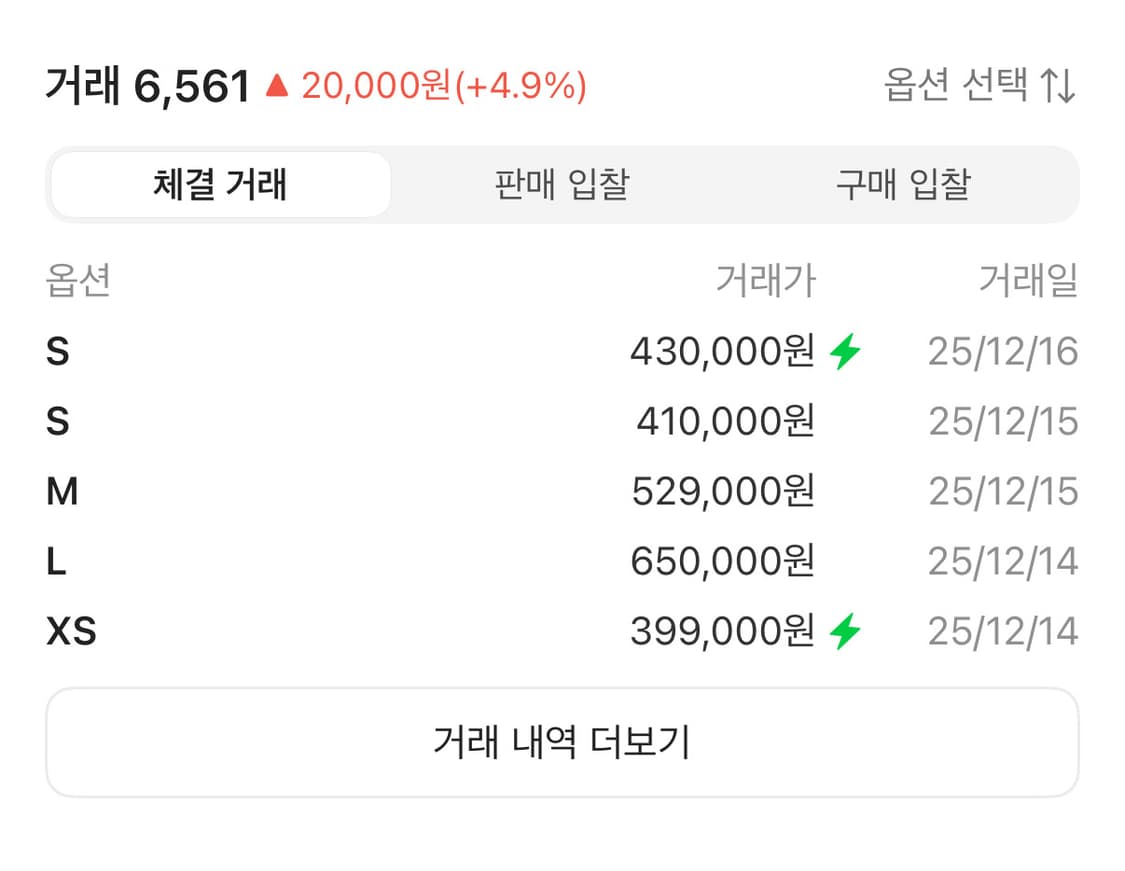Select the 체결 거래 tab
Image resolution: width=1125 pixels, height=871 pixels.
[219, 184]
